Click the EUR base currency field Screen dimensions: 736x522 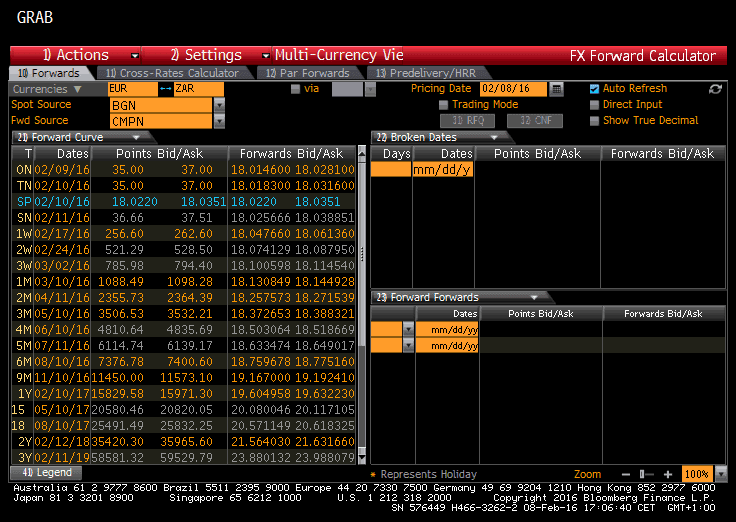tap(133, 89)
